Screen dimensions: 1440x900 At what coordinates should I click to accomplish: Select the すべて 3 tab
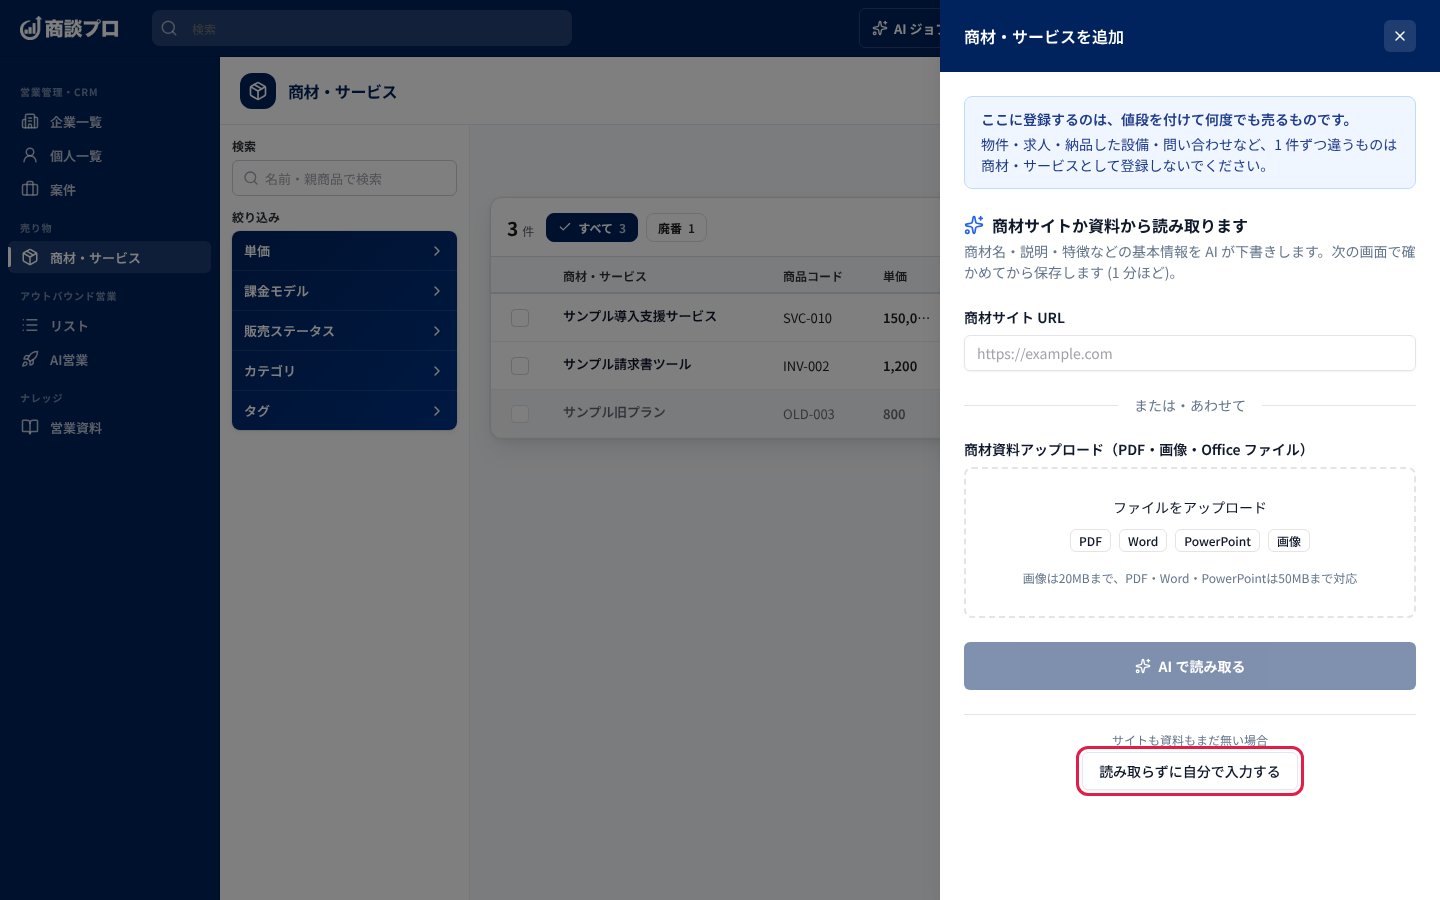[592, 228]
